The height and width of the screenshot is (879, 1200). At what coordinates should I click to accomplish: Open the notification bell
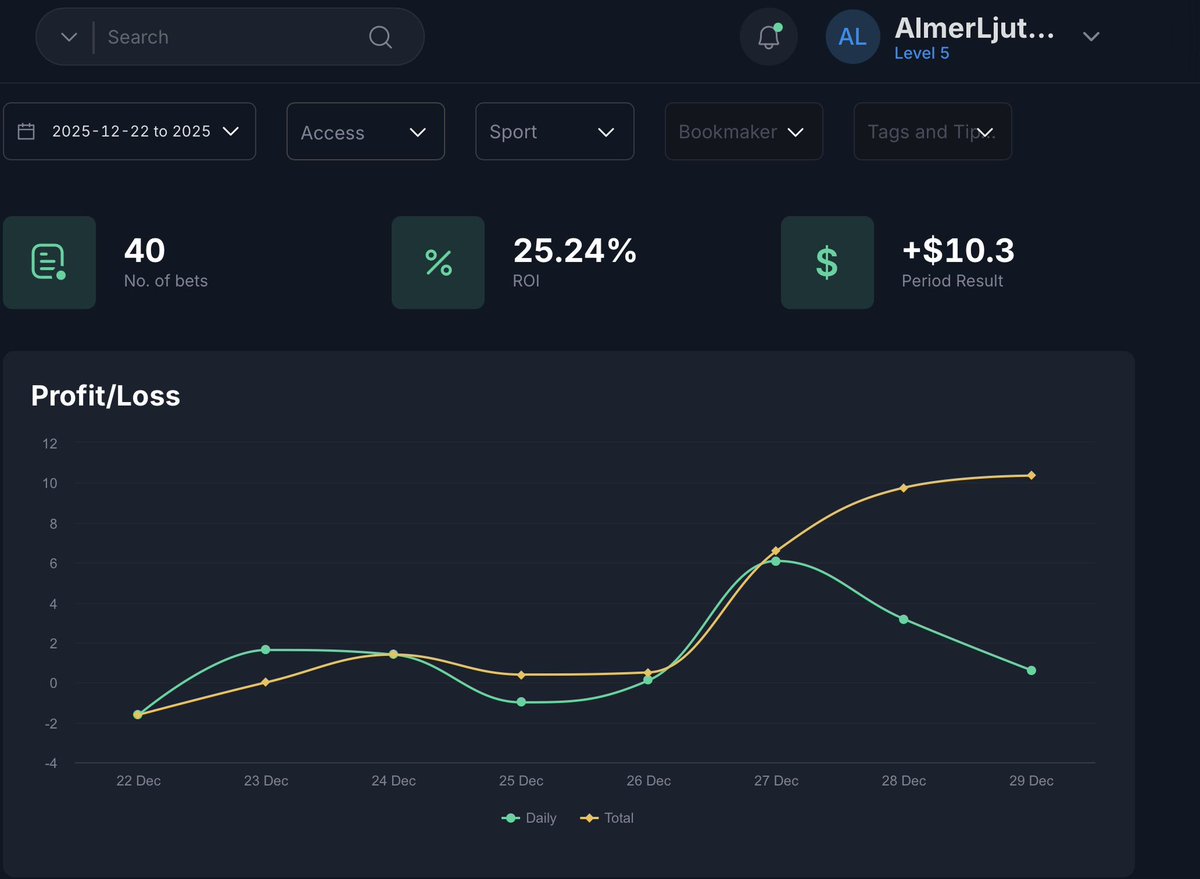pos(768,36)
